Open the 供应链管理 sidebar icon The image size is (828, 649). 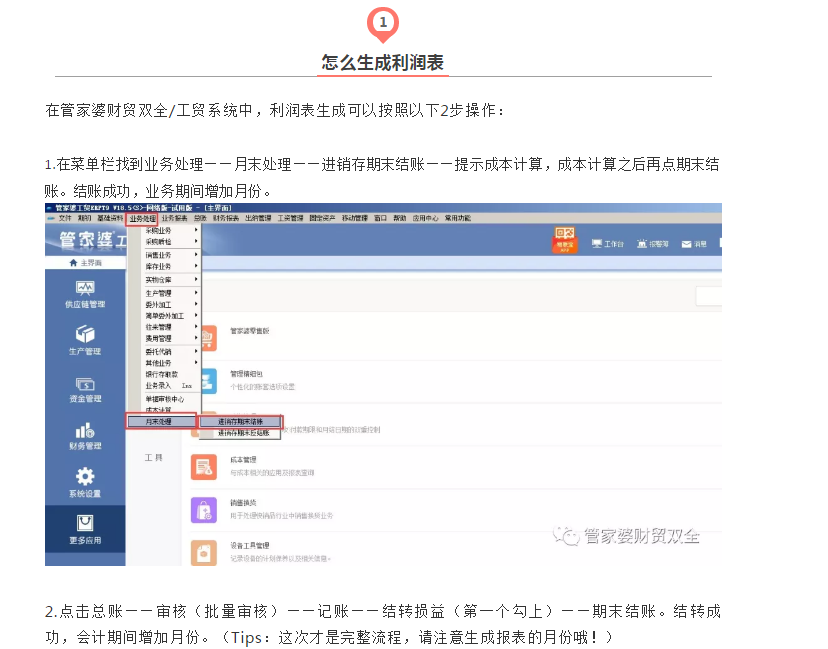click(85, 288)
